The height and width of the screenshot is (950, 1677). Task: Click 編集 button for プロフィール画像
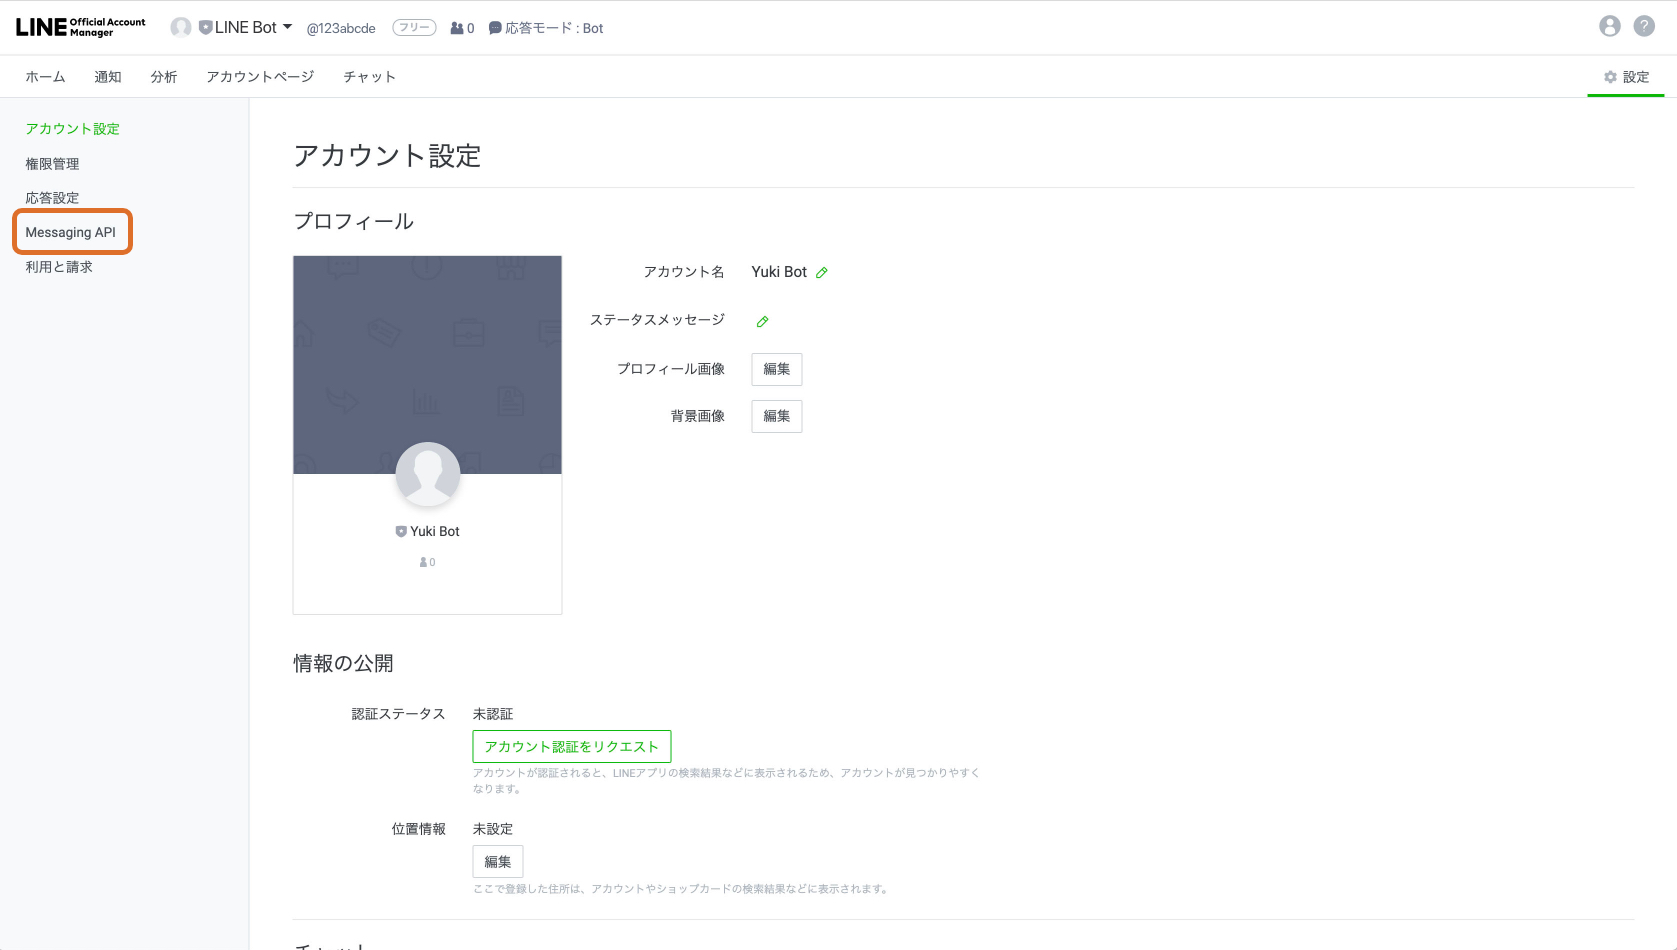(x=776, y=369)
